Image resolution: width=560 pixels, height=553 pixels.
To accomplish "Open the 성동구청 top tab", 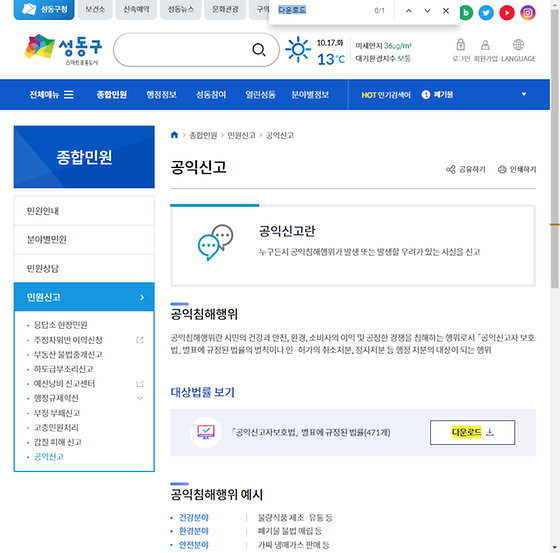I will coord(44,9).
